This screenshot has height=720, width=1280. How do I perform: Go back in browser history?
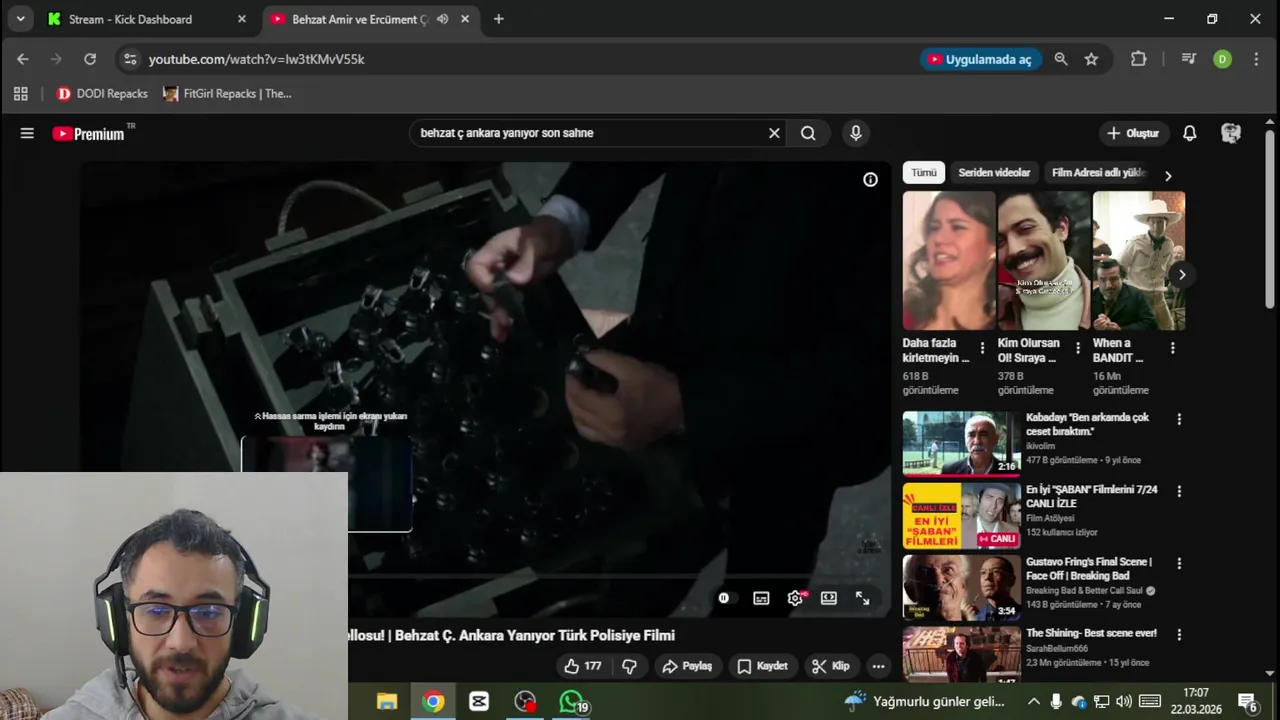(23, 59)
